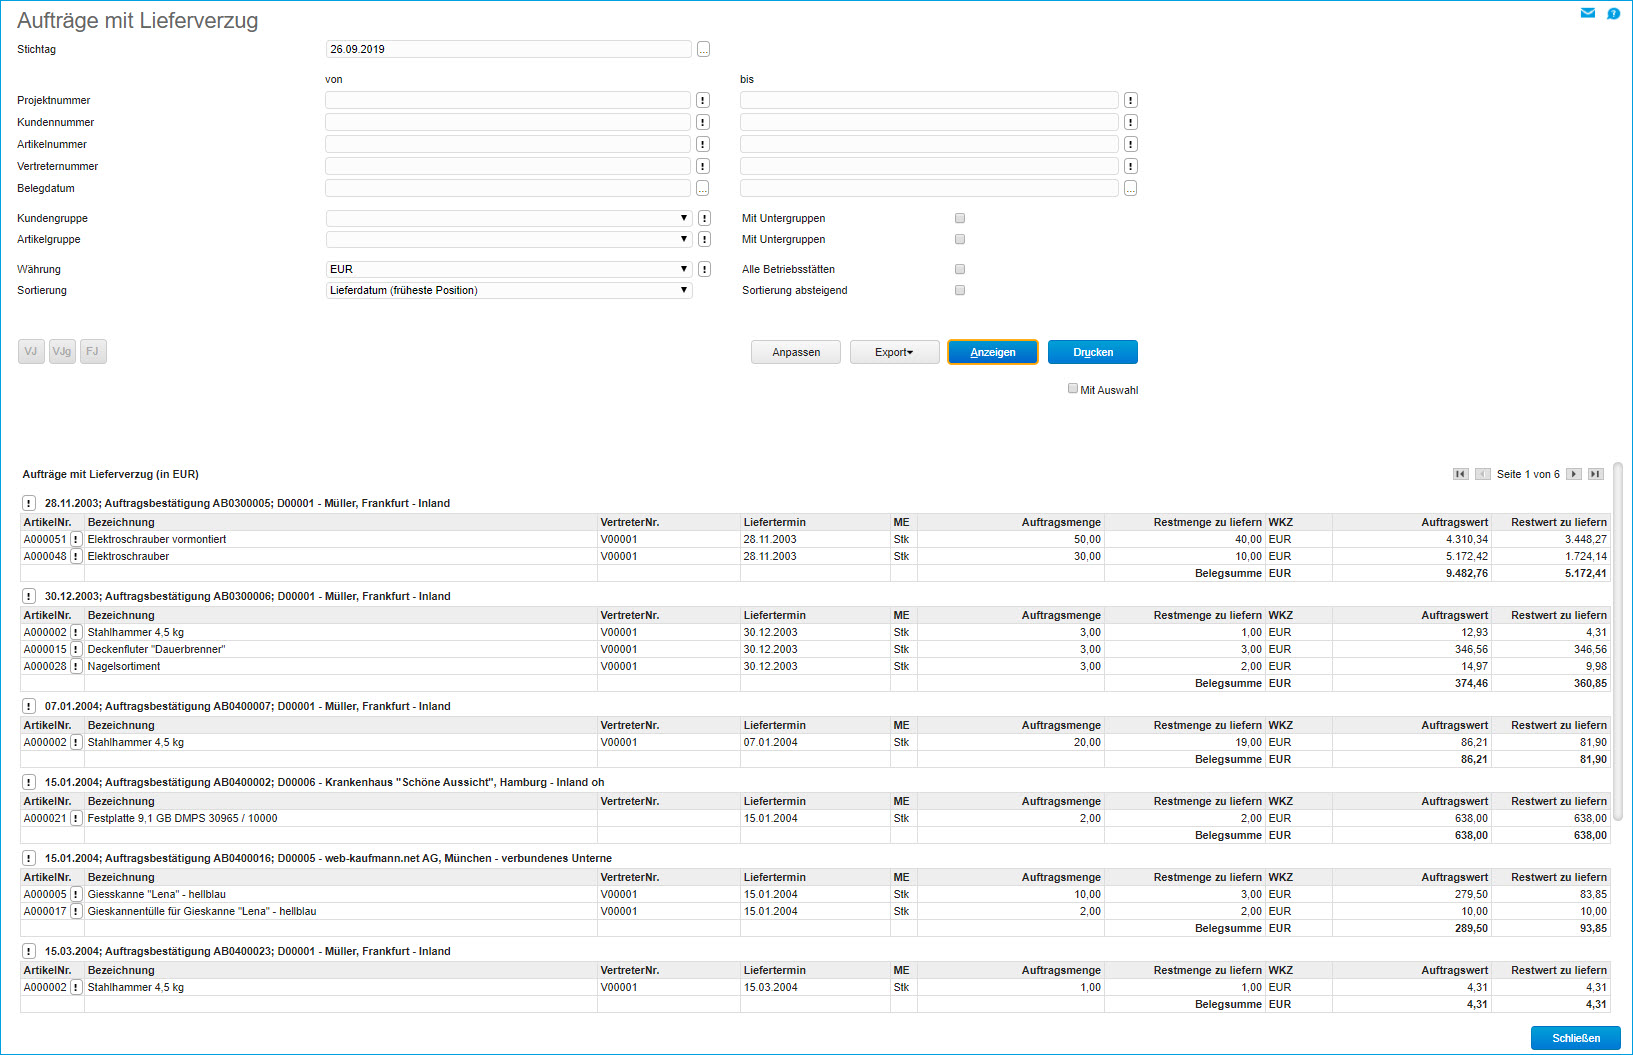
Task: Click lookup icon beside Projektnummer von field
Action: pos(703,100)
